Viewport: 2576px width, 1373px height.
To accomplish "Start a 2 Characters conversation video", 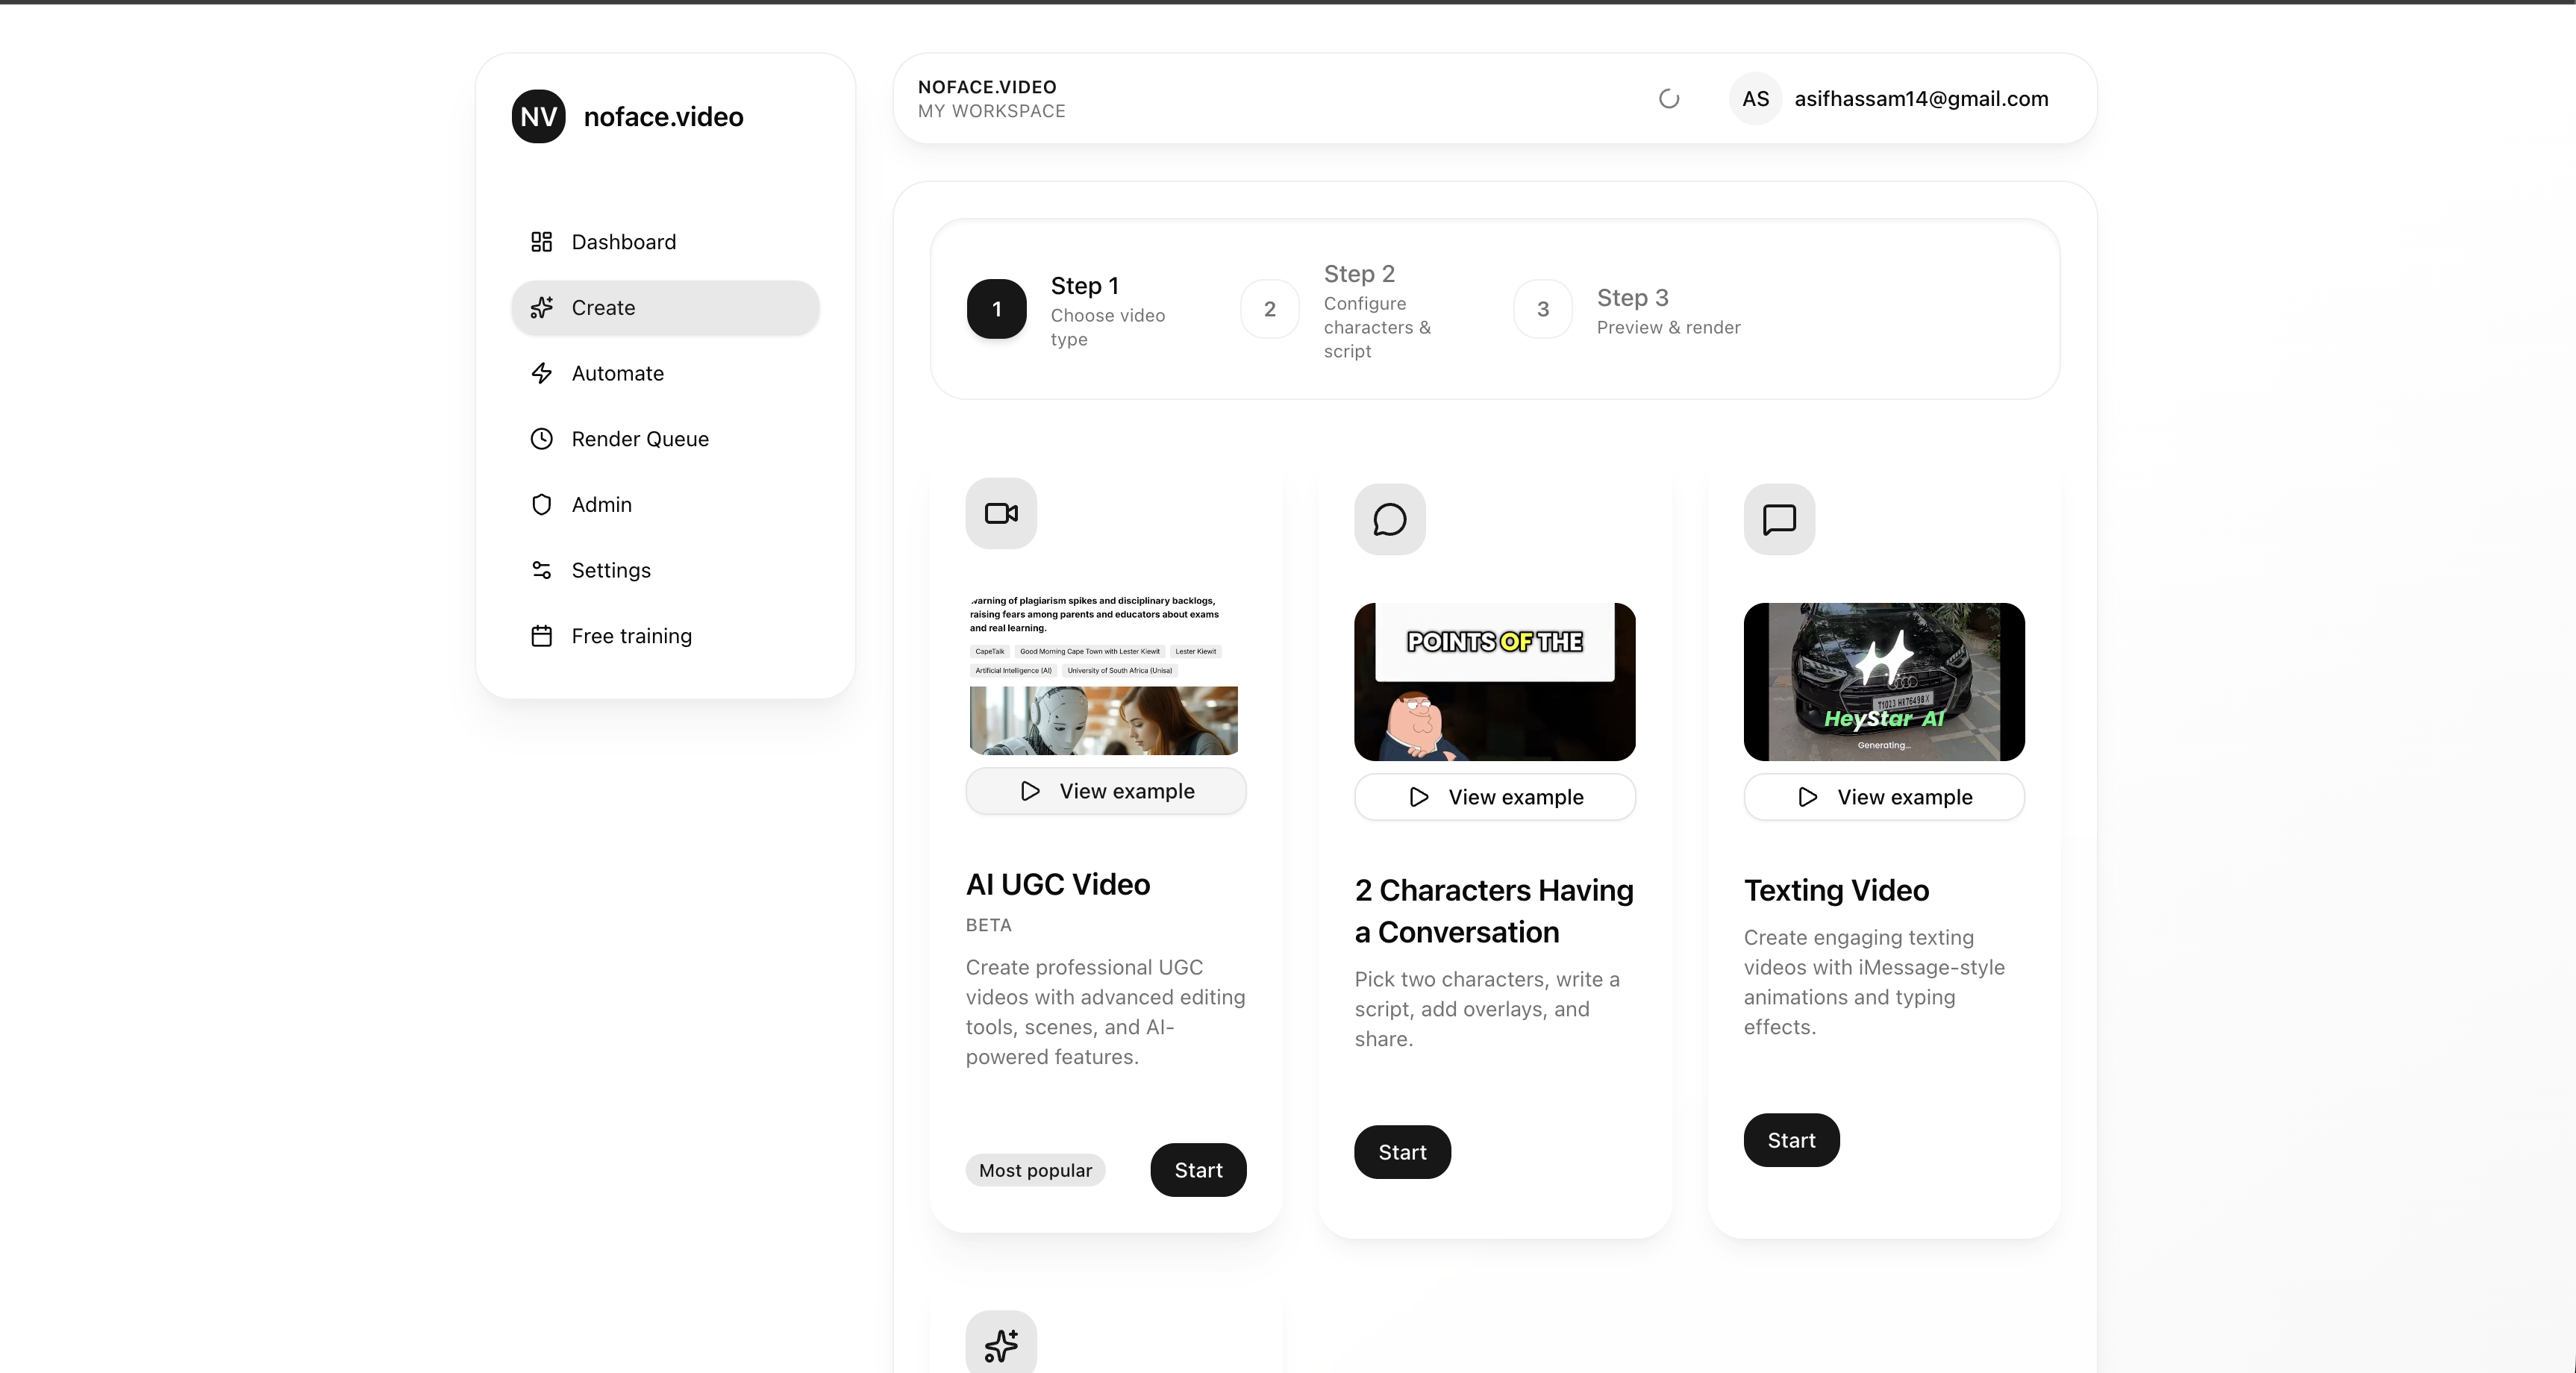I will pos(1401,1152).
